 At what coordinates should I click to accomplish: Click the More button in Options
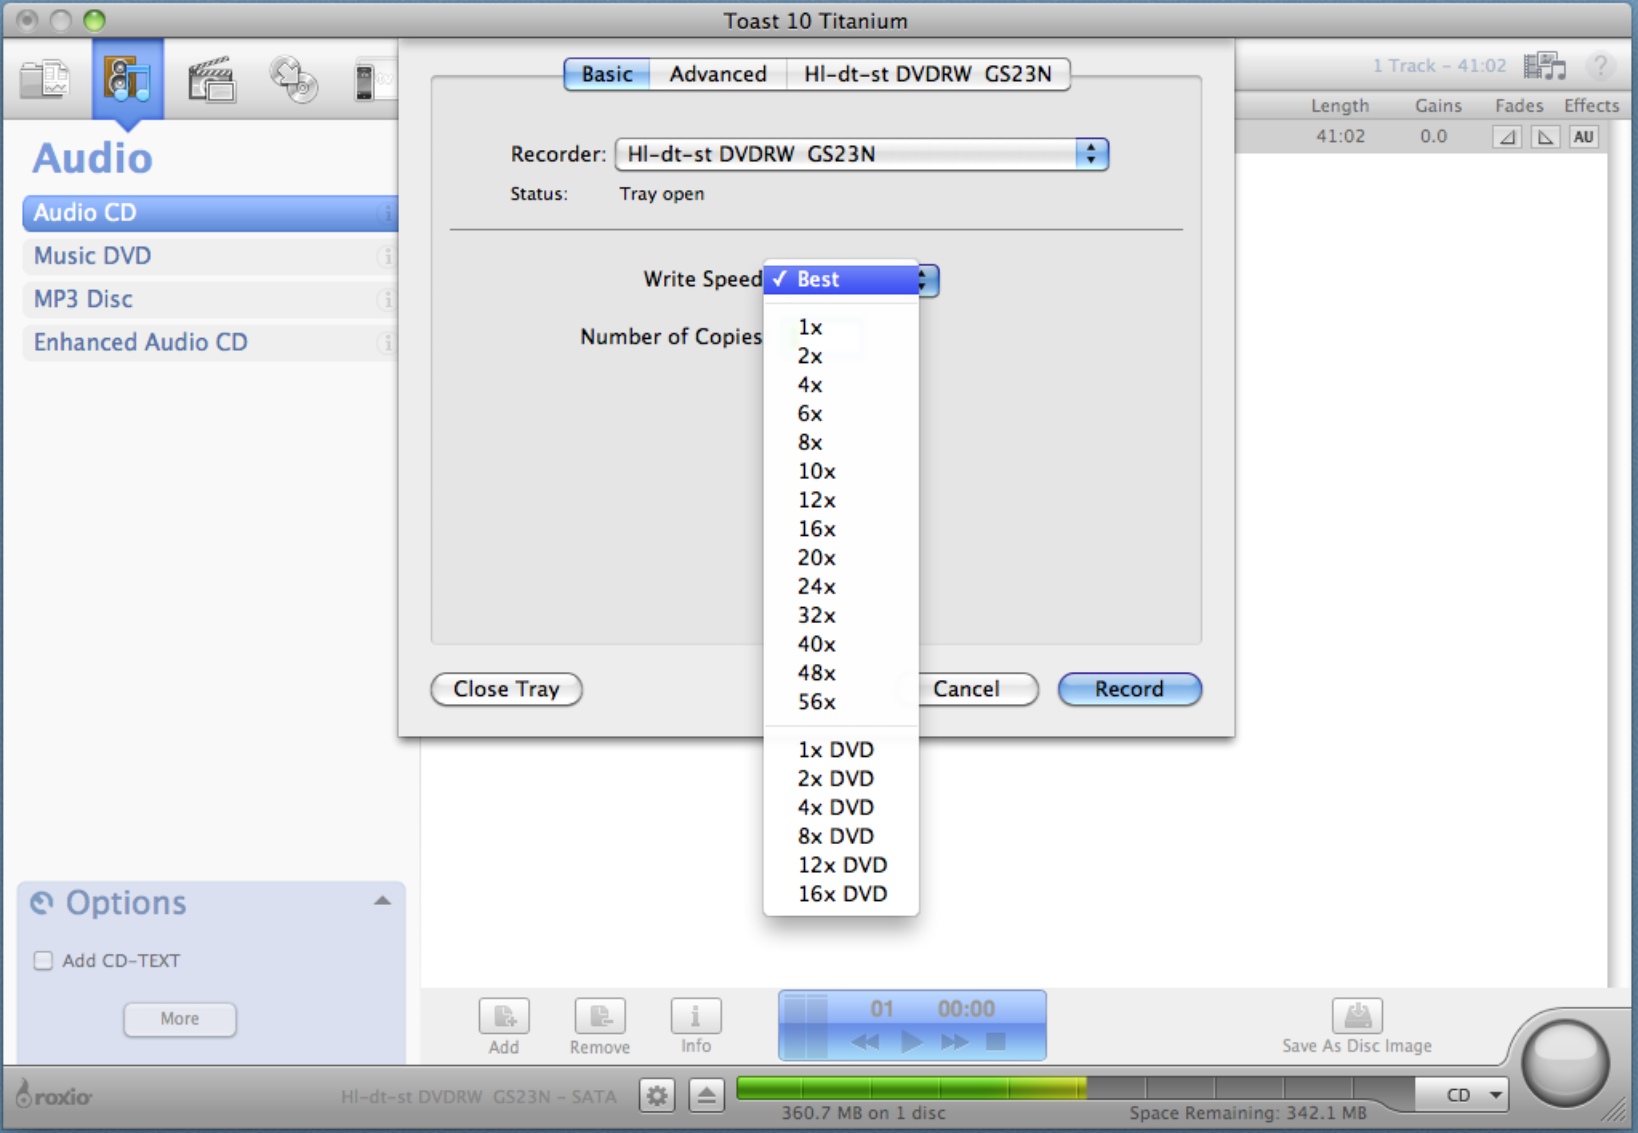(180, 1019)
